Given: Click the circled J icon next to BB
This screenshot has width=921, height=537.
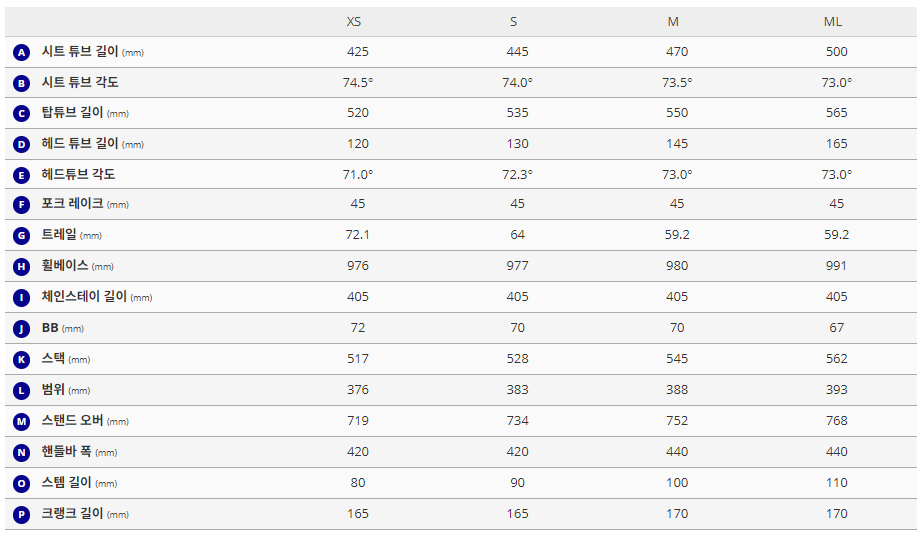Looking at the screenshot, I should click(22, 328).
